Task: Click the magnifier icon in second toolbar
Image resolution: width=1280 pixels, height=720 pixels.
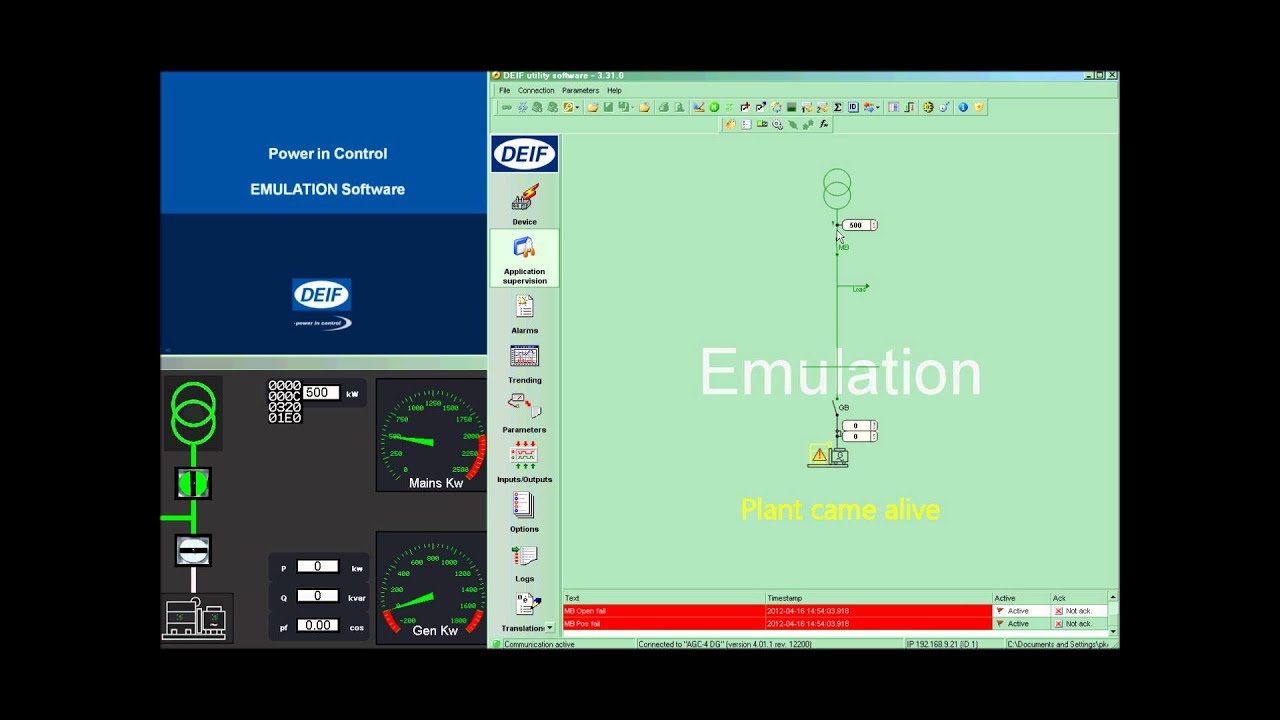Action: [777, 124]
